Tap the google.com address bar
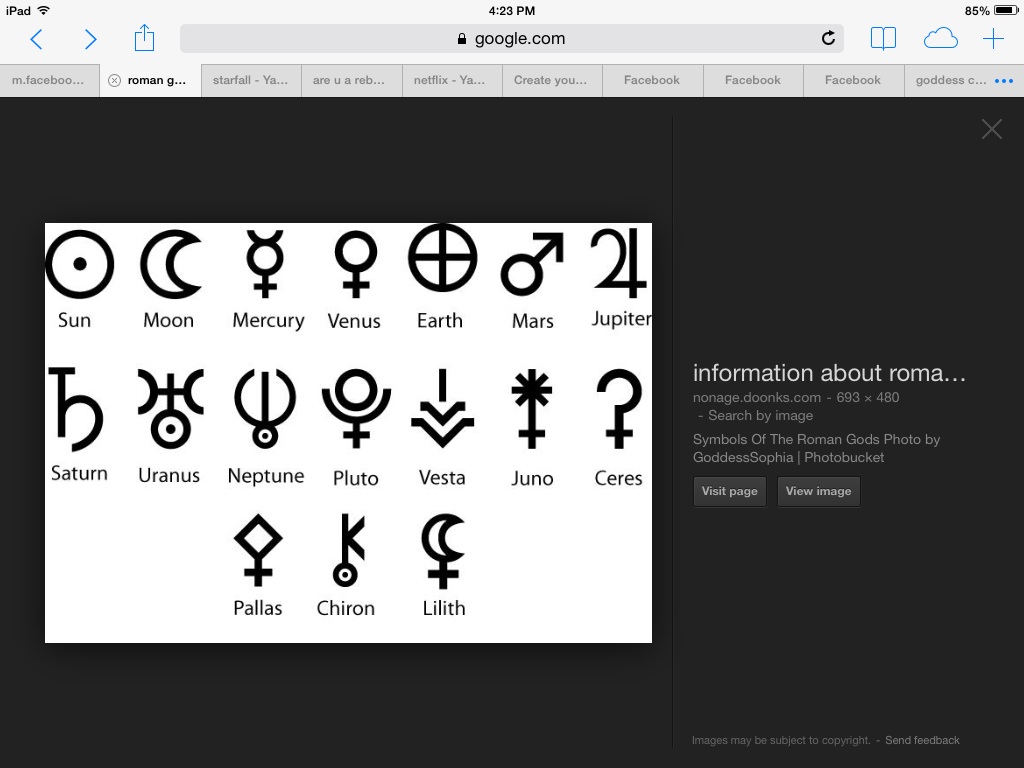The image size is (1024, 768). 511,39
